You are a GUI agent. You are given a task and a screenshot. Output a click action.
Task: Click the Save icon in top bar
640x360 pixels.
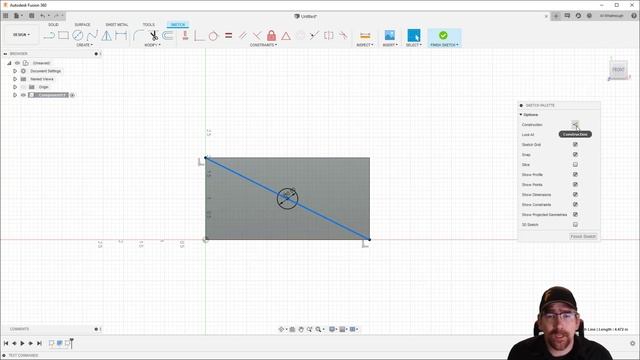coord(31,16)
